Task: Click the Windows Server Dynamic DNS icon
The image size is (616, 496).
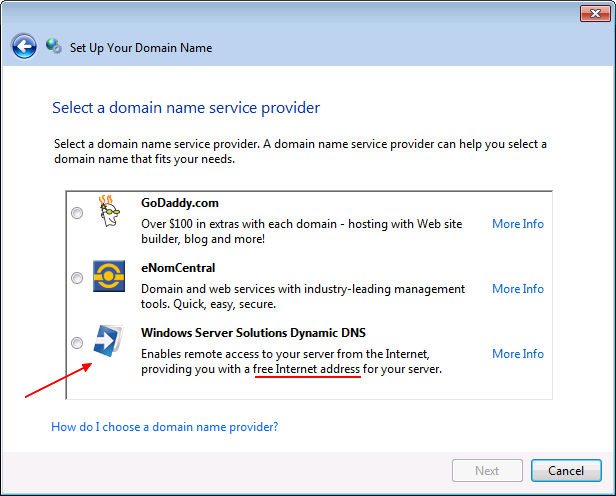Action: coord(108,341)
